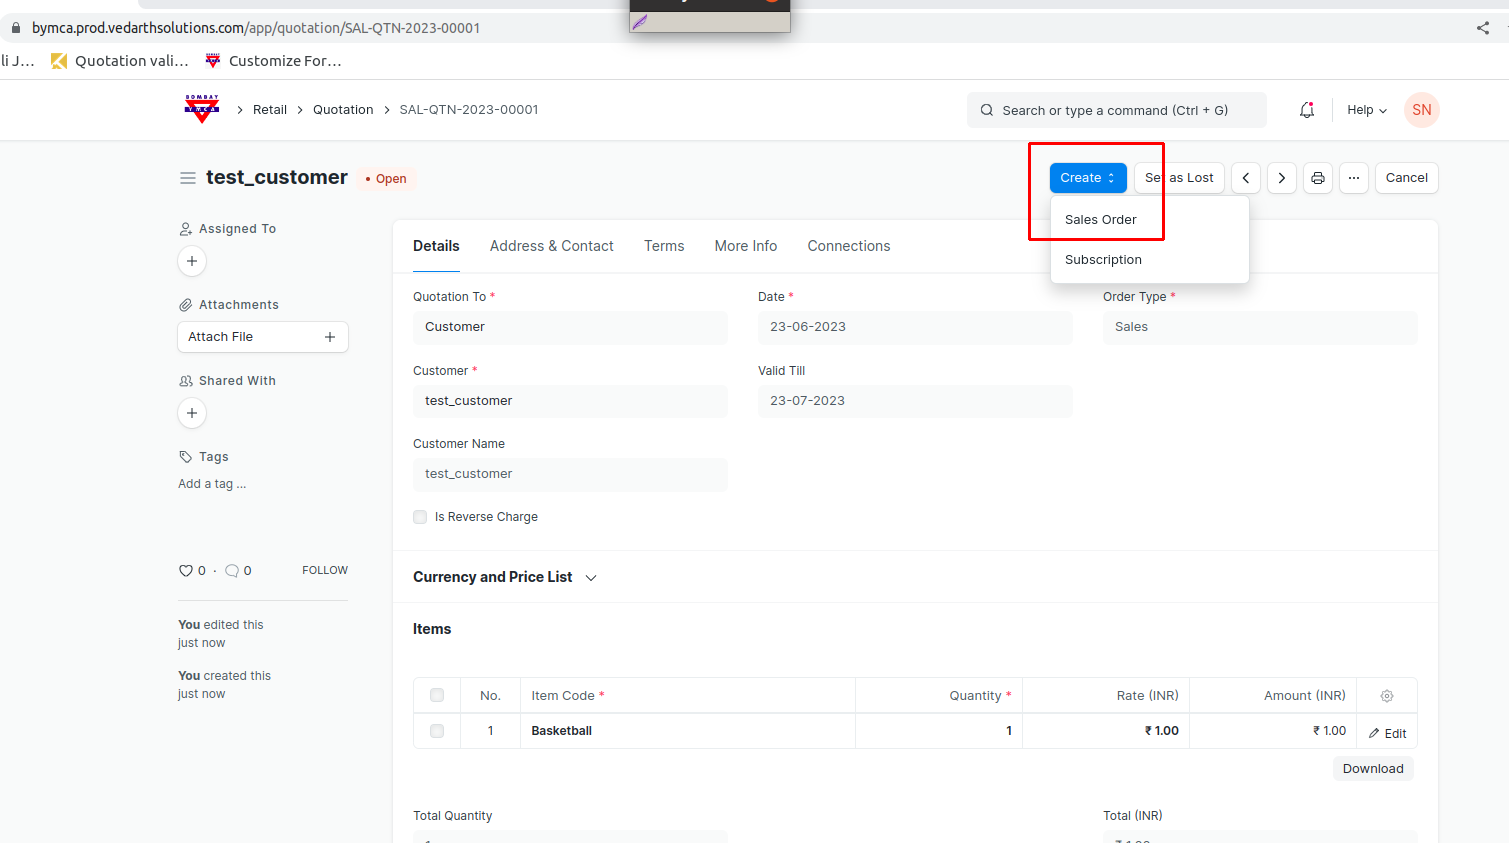Switch to the Address & Contact tab
This screenshot has height=843, width=1509.
tap(551, 246)
